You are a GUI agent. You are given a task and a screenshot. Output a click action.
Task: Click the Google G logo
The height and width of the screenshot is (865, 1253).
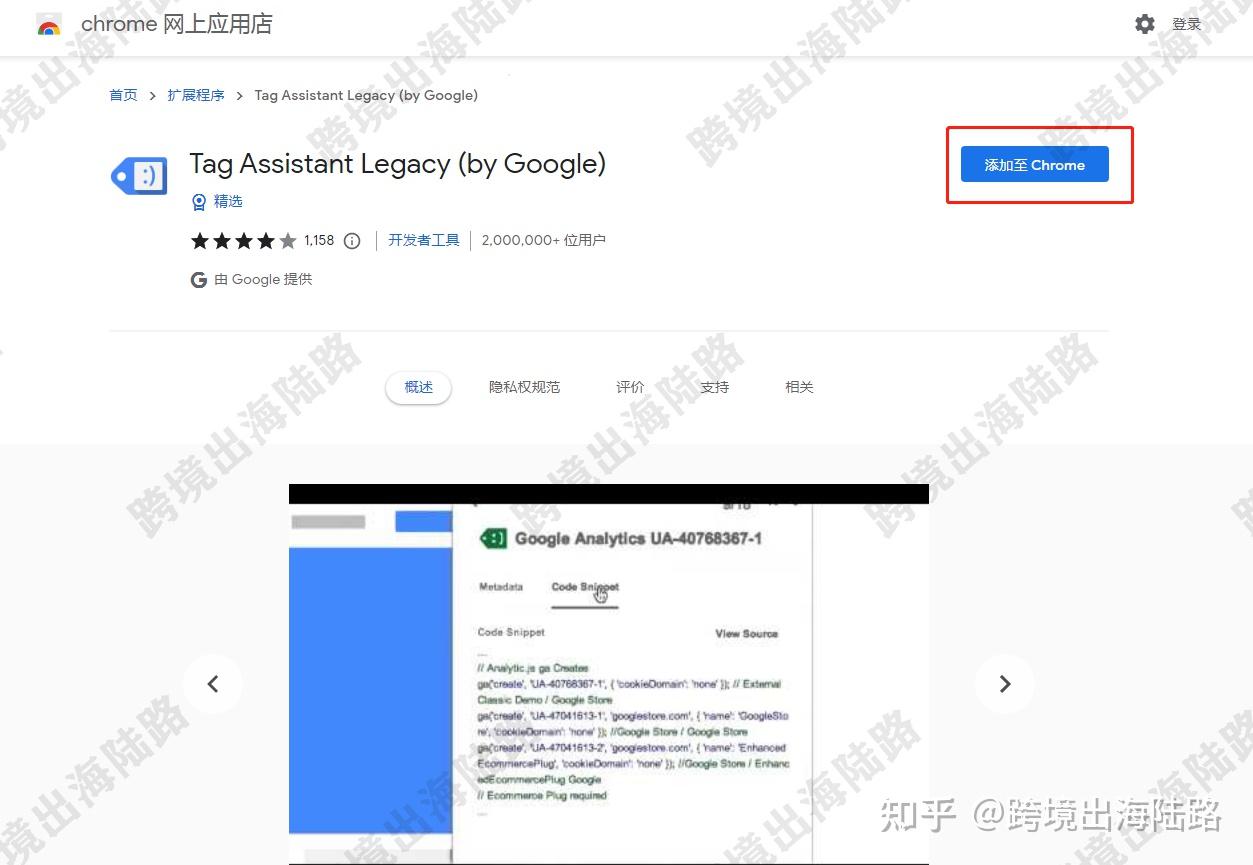(199, 280)
